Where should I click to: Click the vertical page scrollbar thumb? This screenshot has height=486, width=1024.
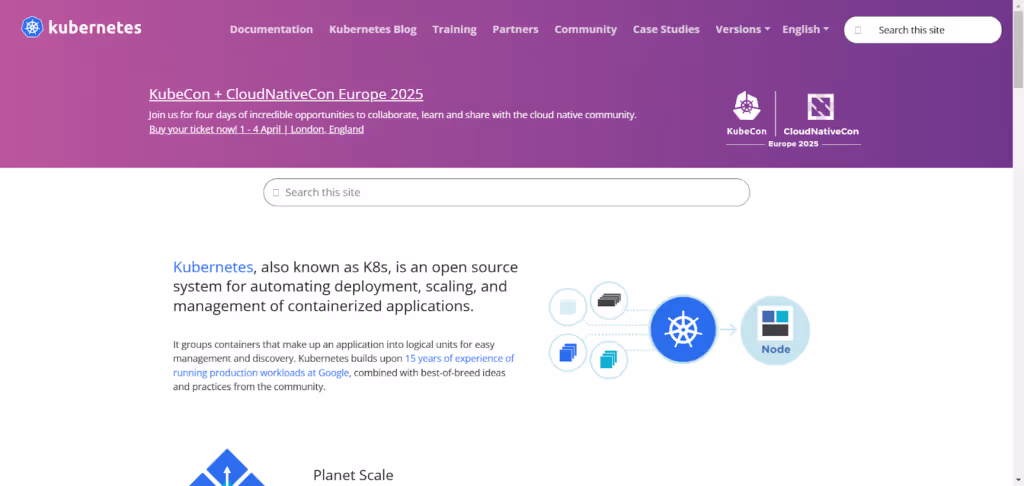point(1018,49)
